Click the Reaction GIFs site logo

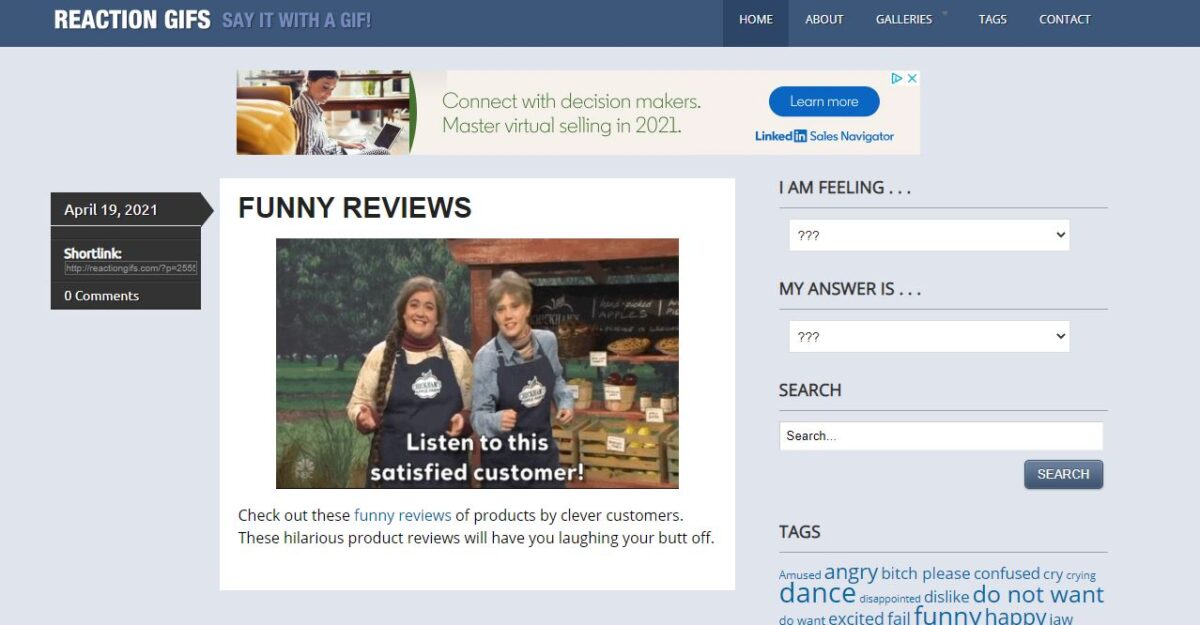[132, 20]
